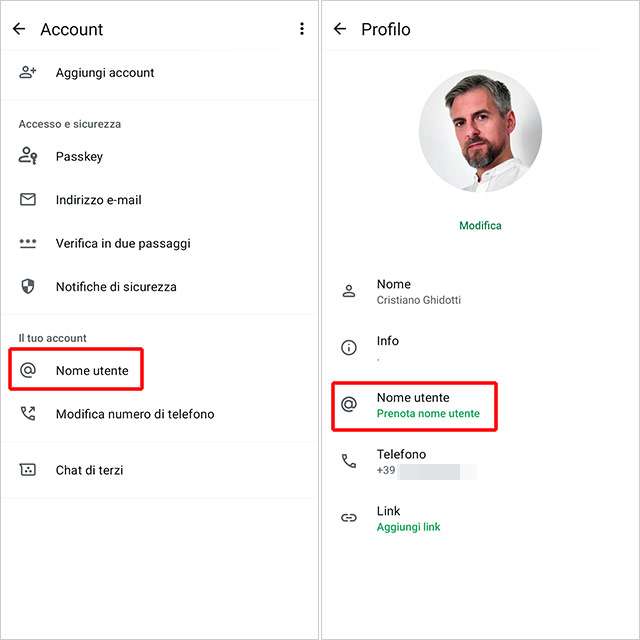Tap the shield icon for Notifiche di sicurezza
This screenshot has height=640, width=640.
pos(28,286)
